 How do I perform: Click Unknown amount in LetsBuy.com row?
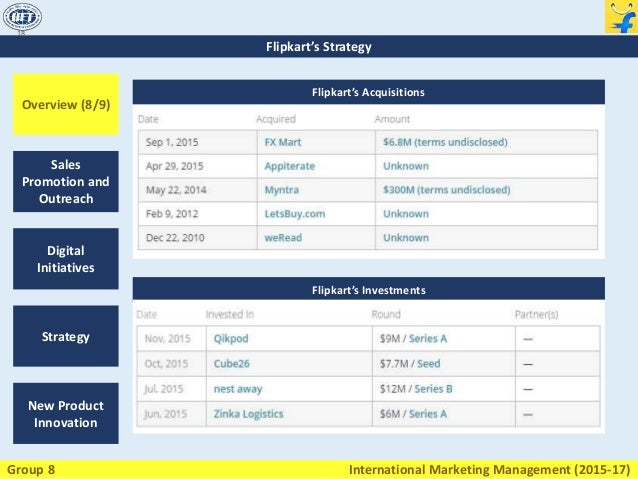406,214
